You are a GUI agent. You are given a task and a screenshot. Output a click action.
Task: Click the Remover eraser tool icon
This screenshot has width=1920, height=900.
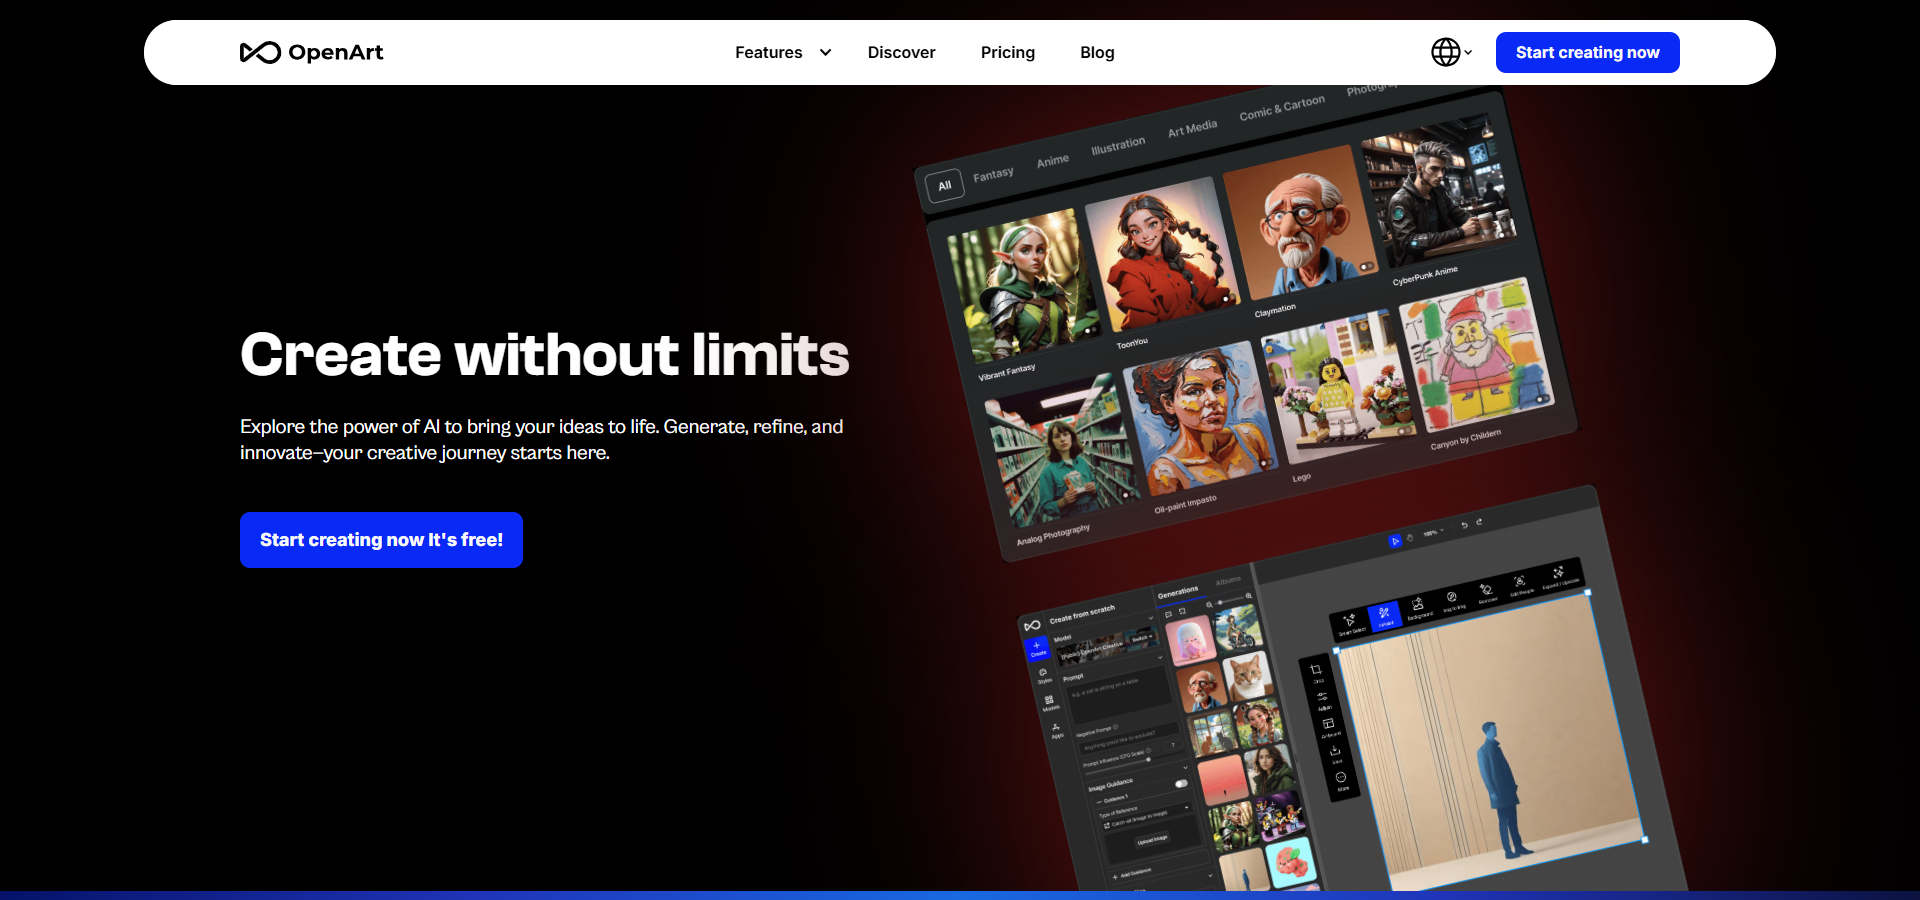[1486, 591]
